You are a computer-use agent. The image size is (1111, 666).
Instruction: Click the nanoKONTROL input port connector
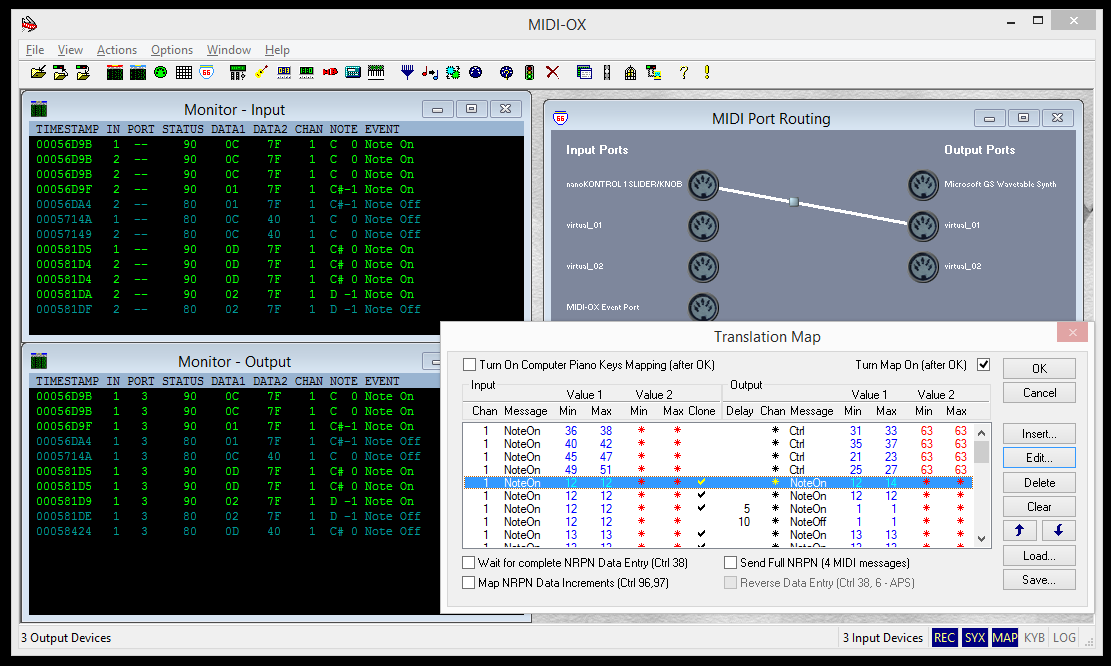coord(703,185)
